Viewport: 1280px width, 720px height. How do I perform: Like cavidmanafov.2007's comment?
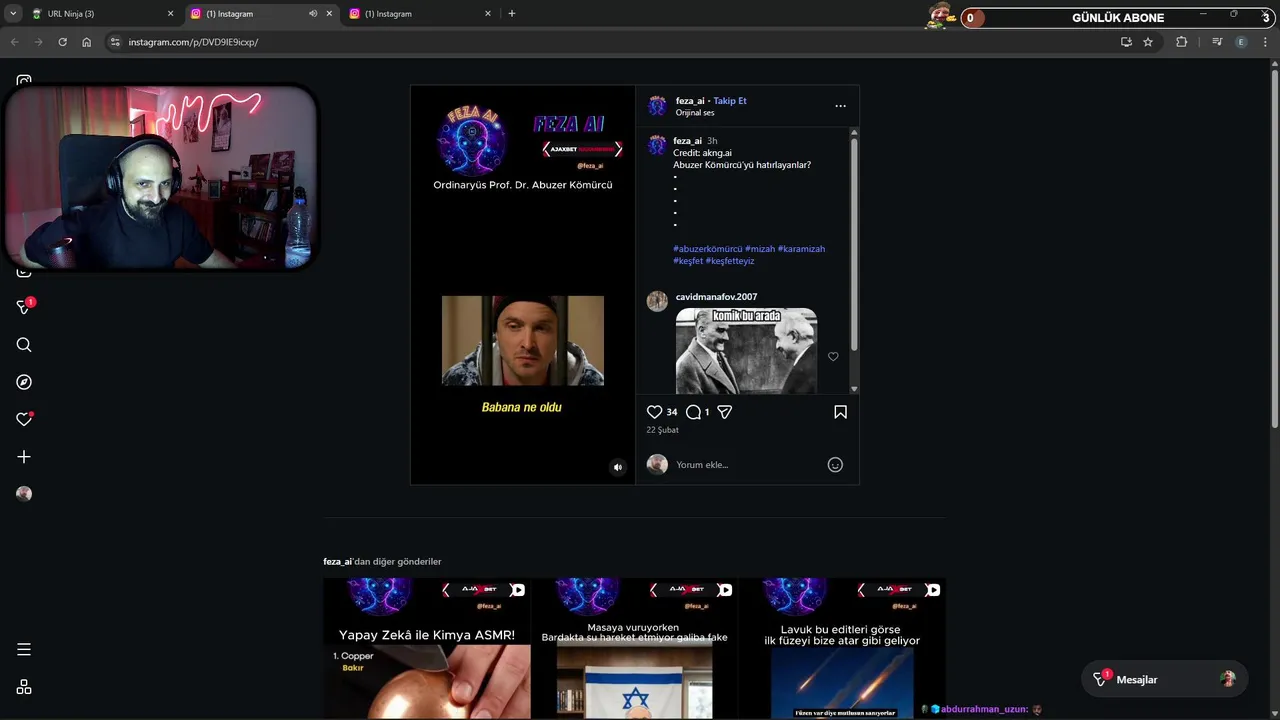833,357
